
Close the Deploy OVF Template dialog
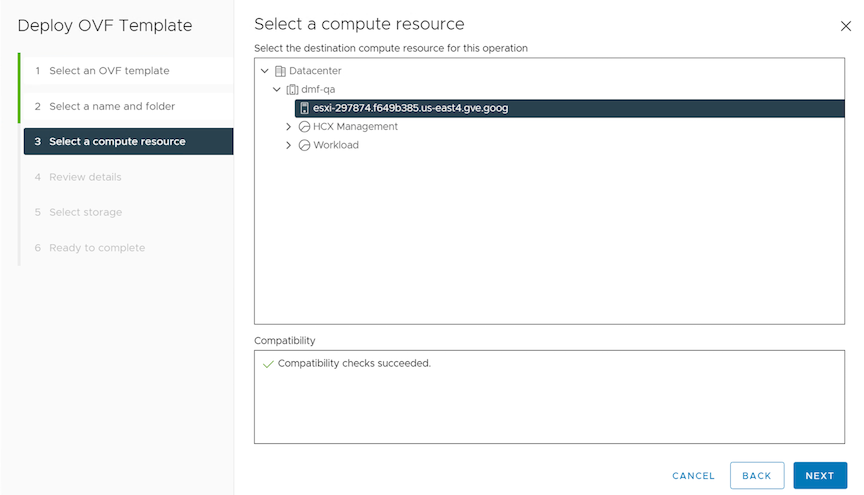coord(845,26)
